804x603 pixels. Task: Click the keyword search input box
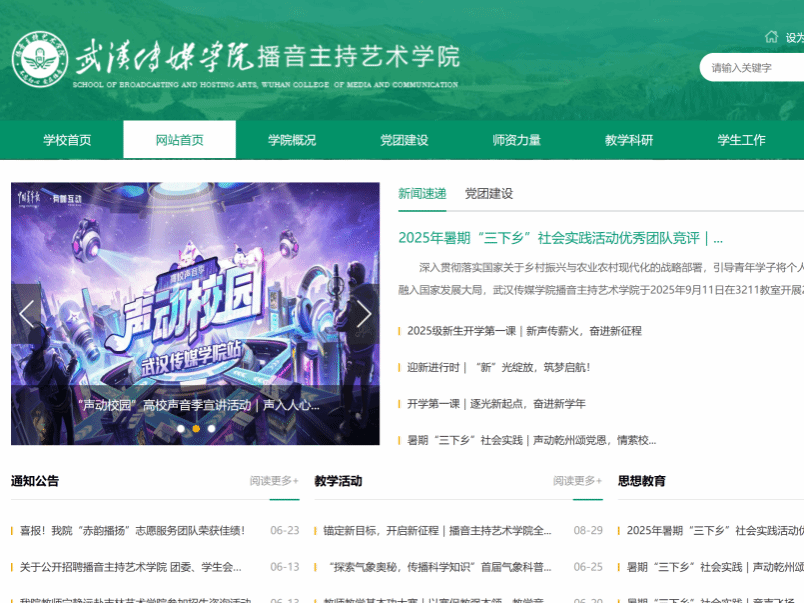753,68
